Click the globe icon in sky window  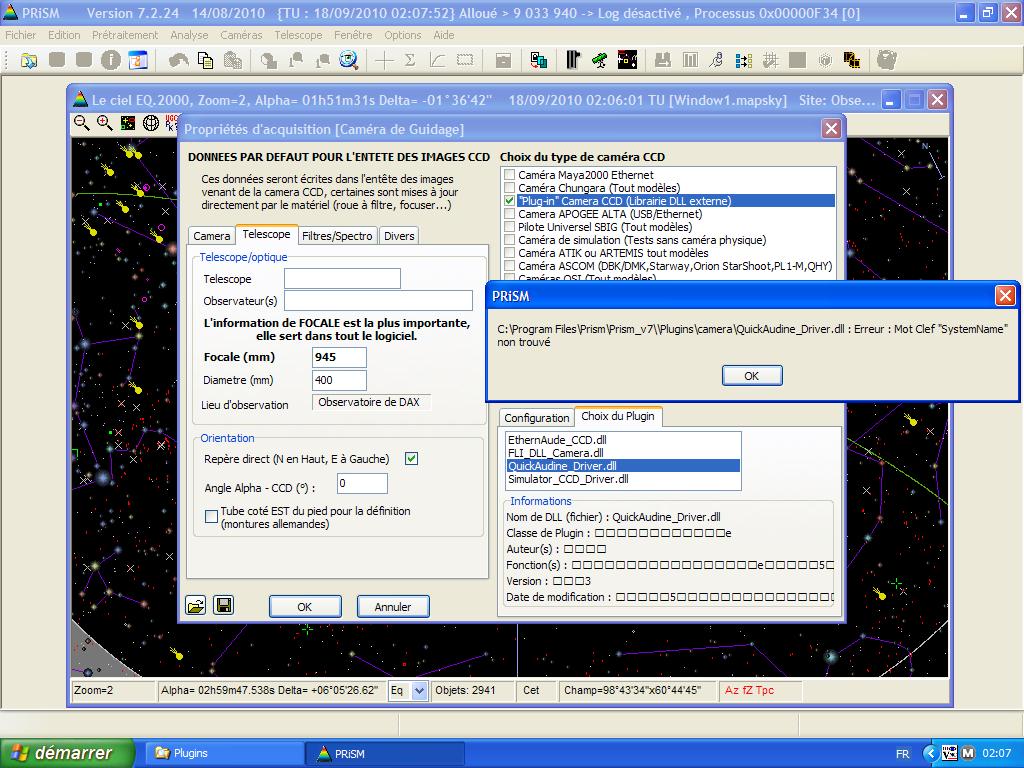151,123
